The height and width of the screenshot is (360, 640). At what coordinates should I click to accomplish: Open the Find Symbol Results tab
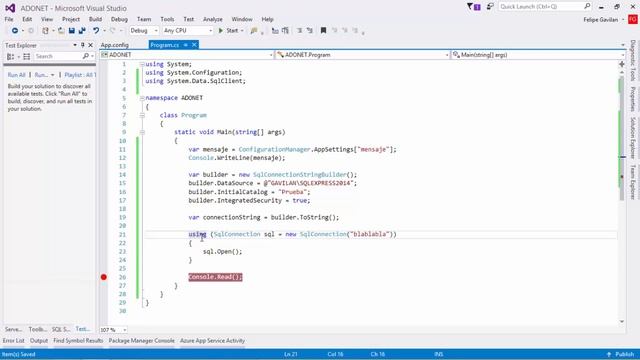click(x=78, y=341)
